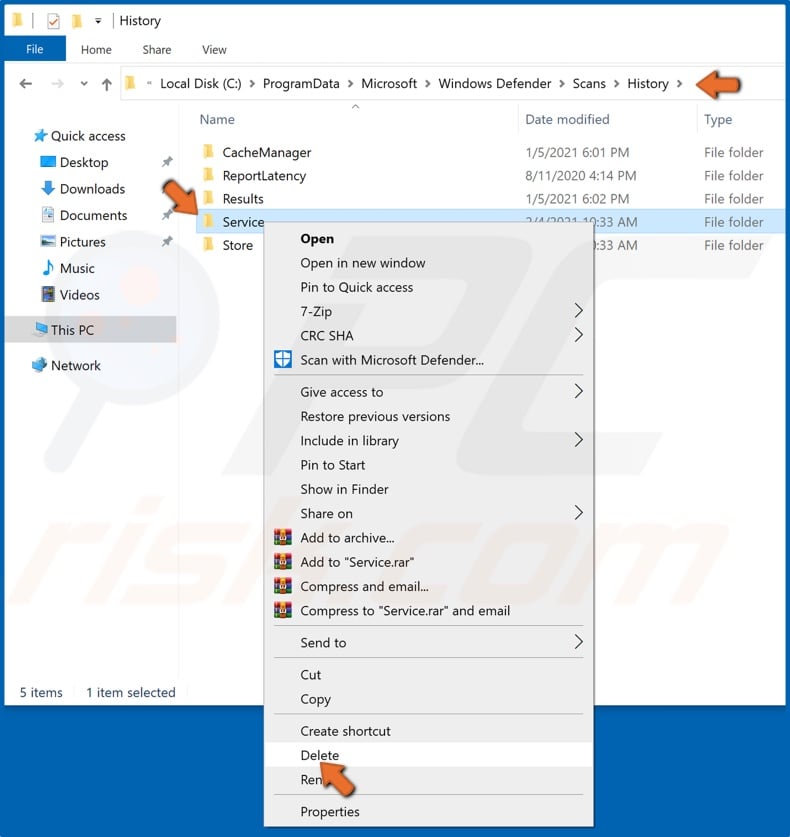
Task: Choose Copy from context menu
Action: pos(315,699)
